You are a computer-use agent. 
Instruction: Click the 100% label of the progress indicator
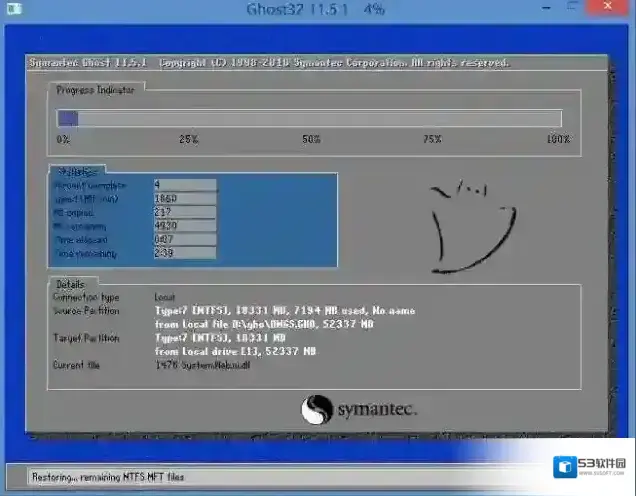557,139
